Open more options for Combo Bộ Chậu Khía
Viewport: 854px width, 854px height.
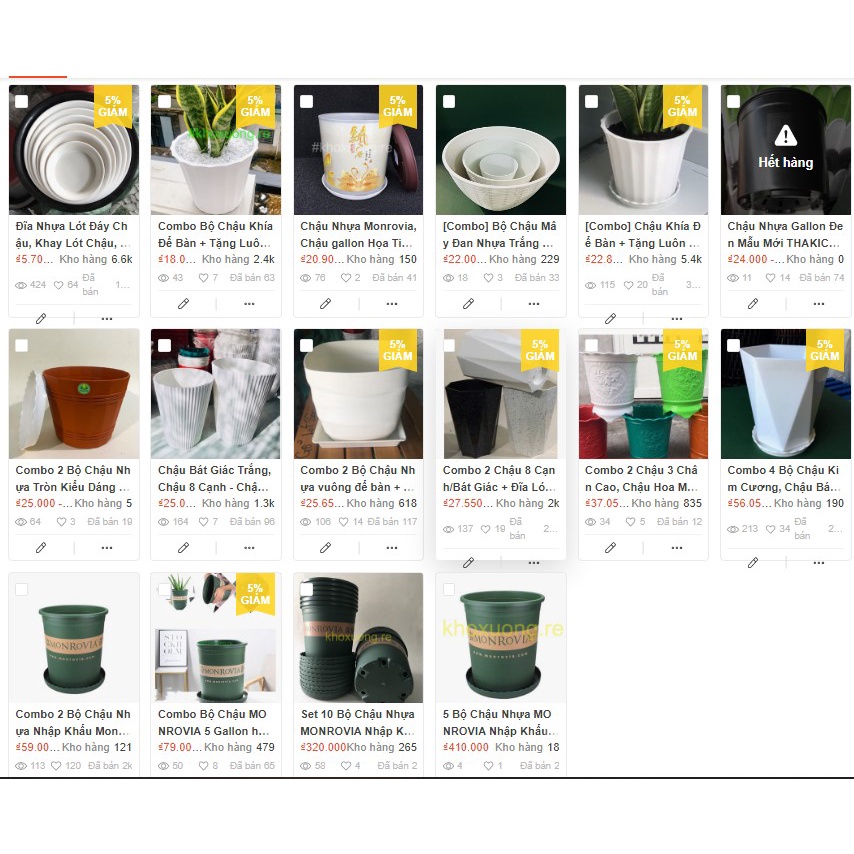[x=249, y=304]
